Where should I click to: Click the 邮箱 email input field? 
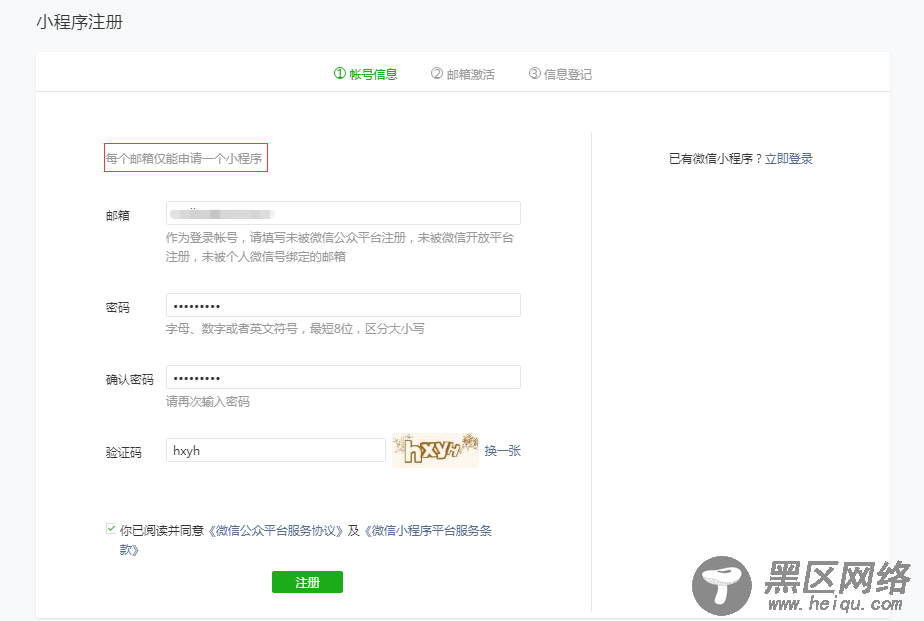pos(343,213)
